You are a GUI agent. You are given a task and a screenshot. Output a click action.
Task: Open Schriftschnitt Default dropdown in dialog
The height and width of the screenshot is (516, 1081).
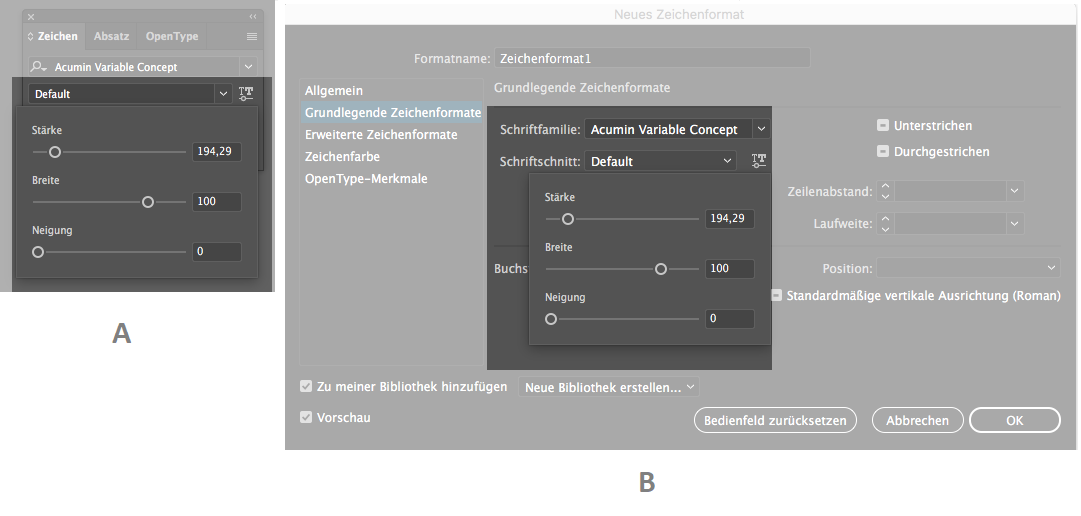tap(660, 161)
